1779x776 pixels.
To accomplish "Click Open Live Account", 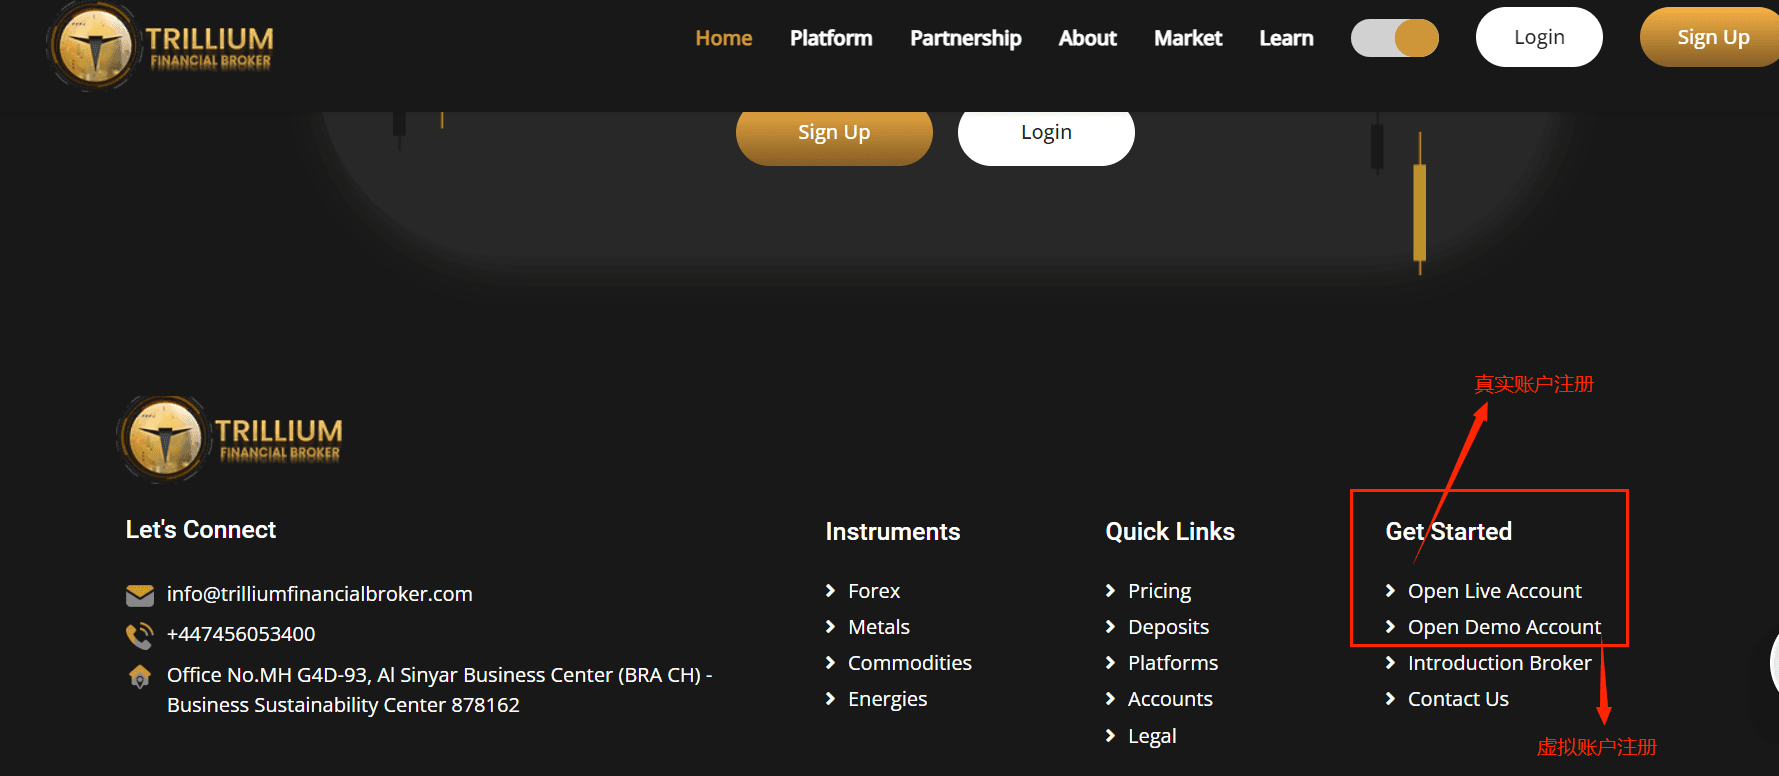I will pos(1495,591).
